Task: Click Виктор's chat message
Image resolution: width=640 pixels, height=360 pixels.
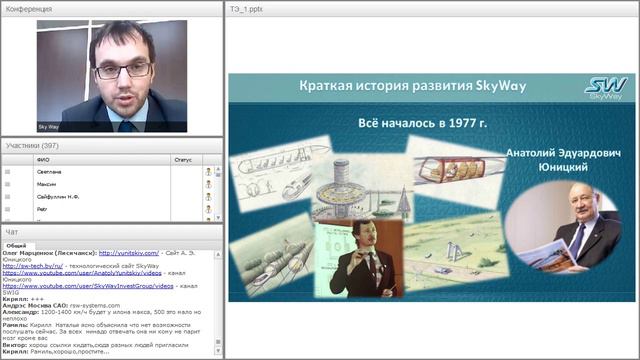Action: tap(95, 345)
